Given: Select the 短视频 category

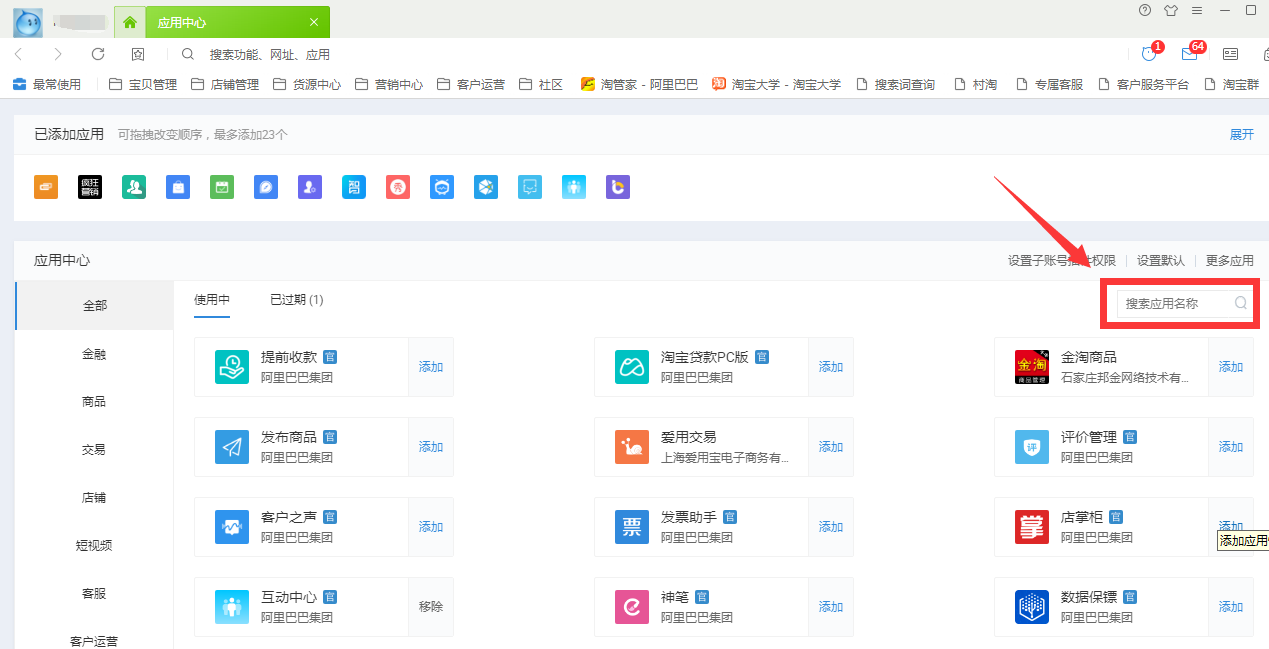Looking at the screenshot, I should pyautogui.click(x=95, y=546).
